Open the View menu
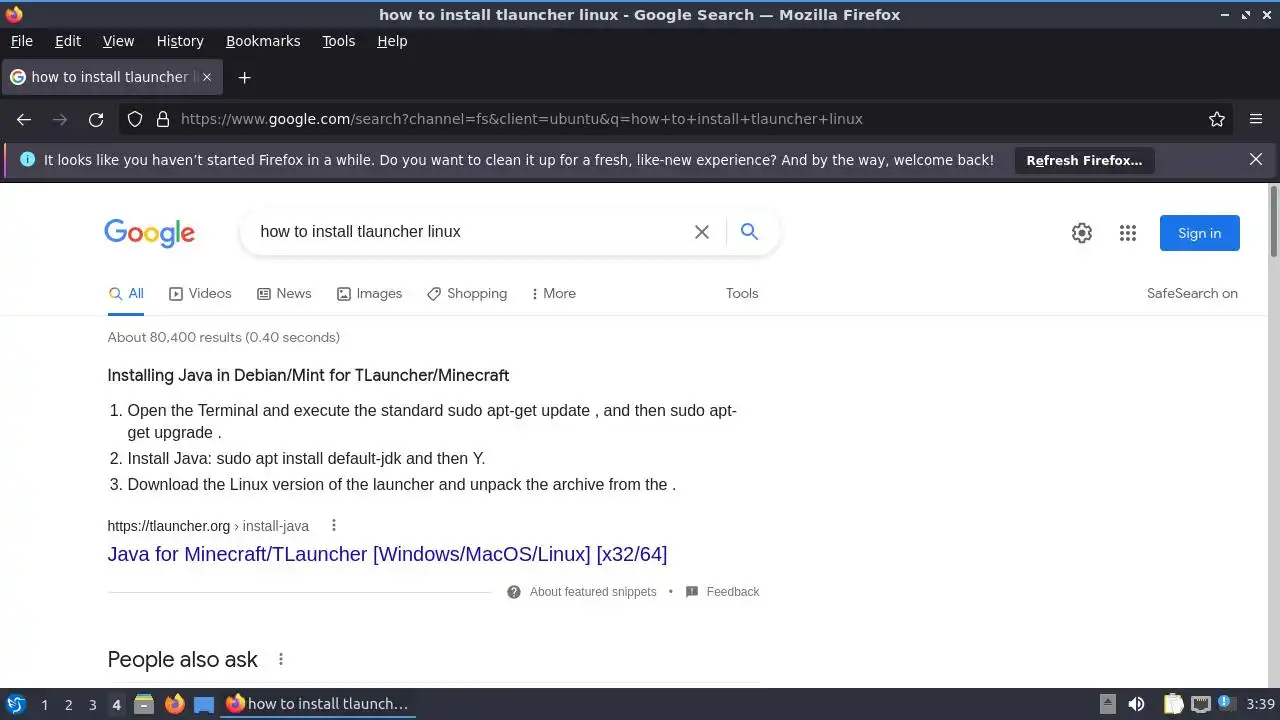This screenshot has height=720, width=1280. [118, 41]
